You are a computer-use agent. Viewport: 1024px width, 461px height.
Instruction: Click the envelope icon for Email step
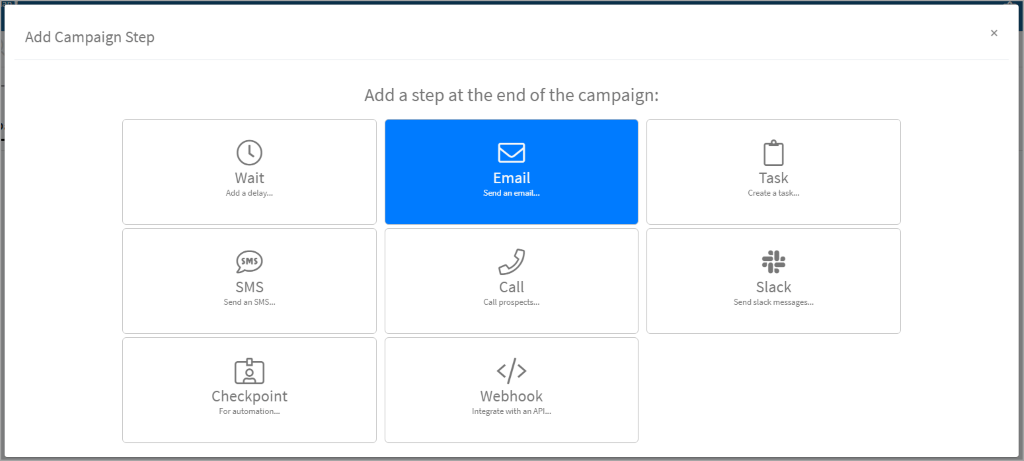pos(511,153)
